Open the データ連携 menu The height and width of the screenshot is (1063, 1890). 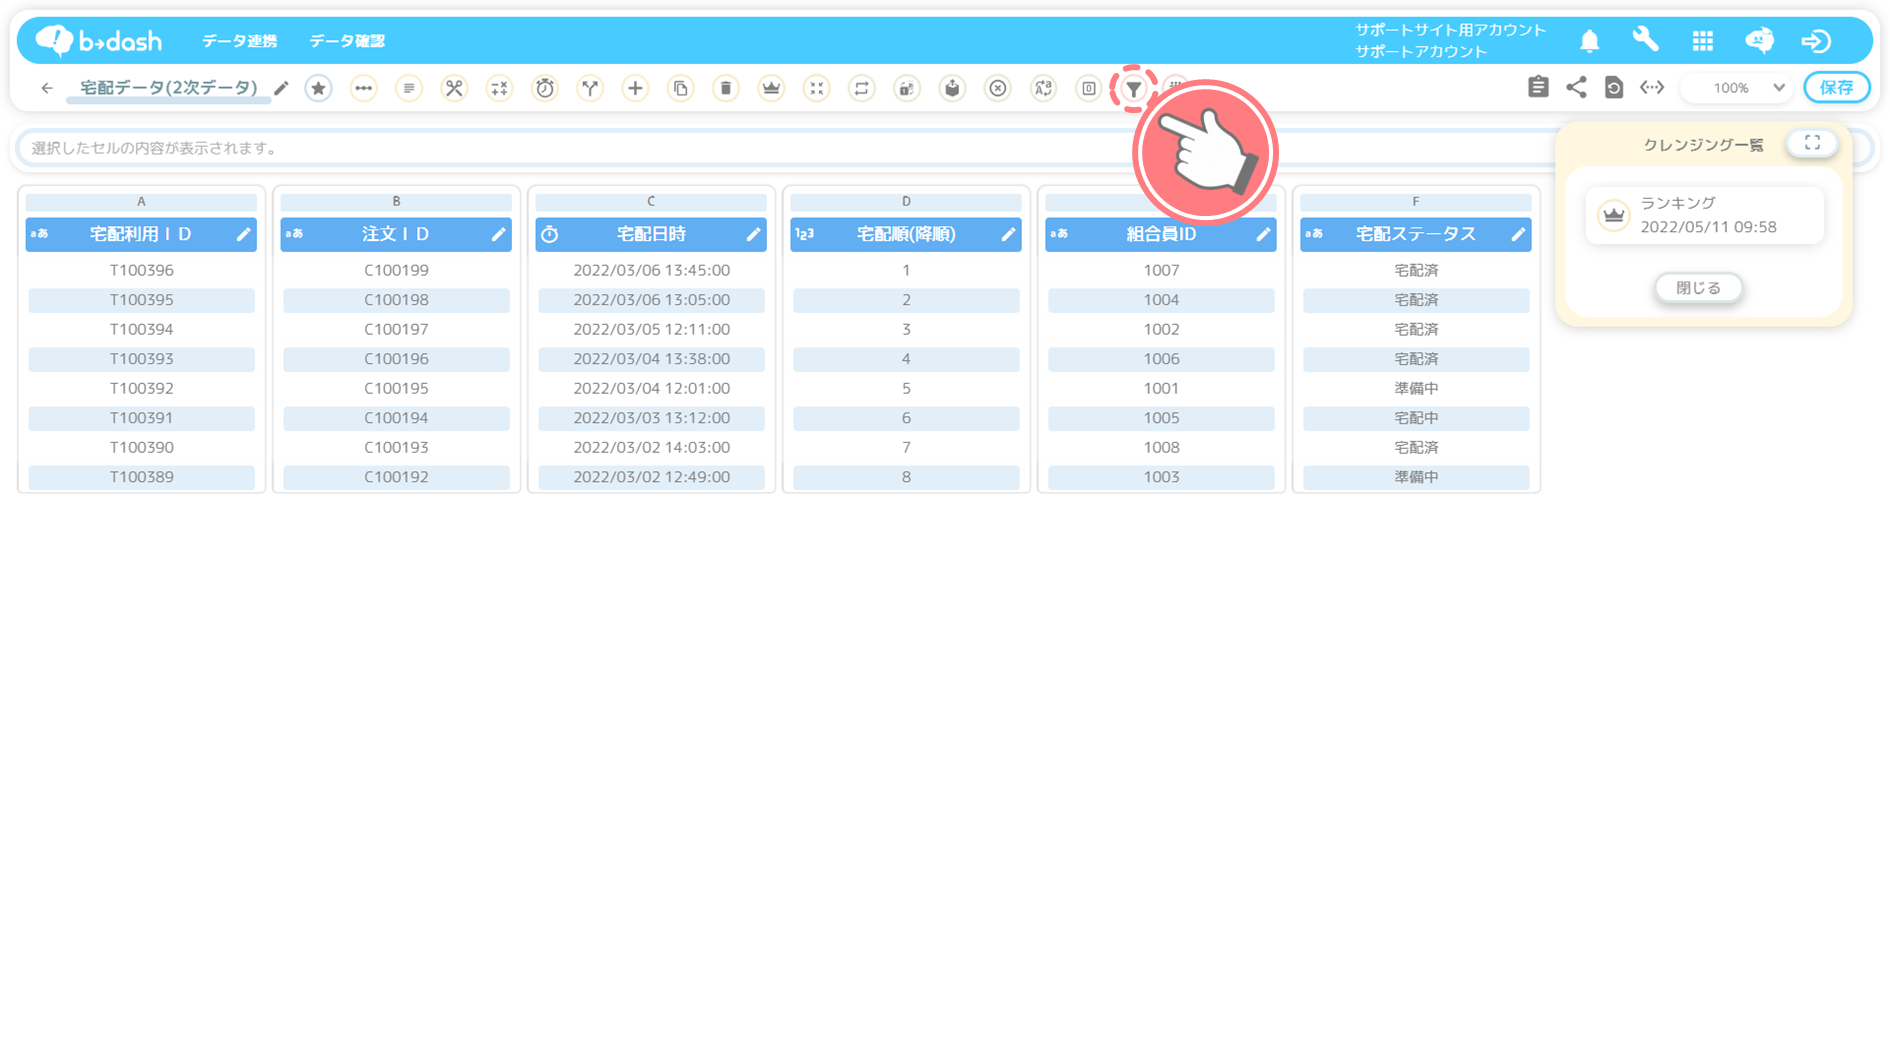pos(239,41)
